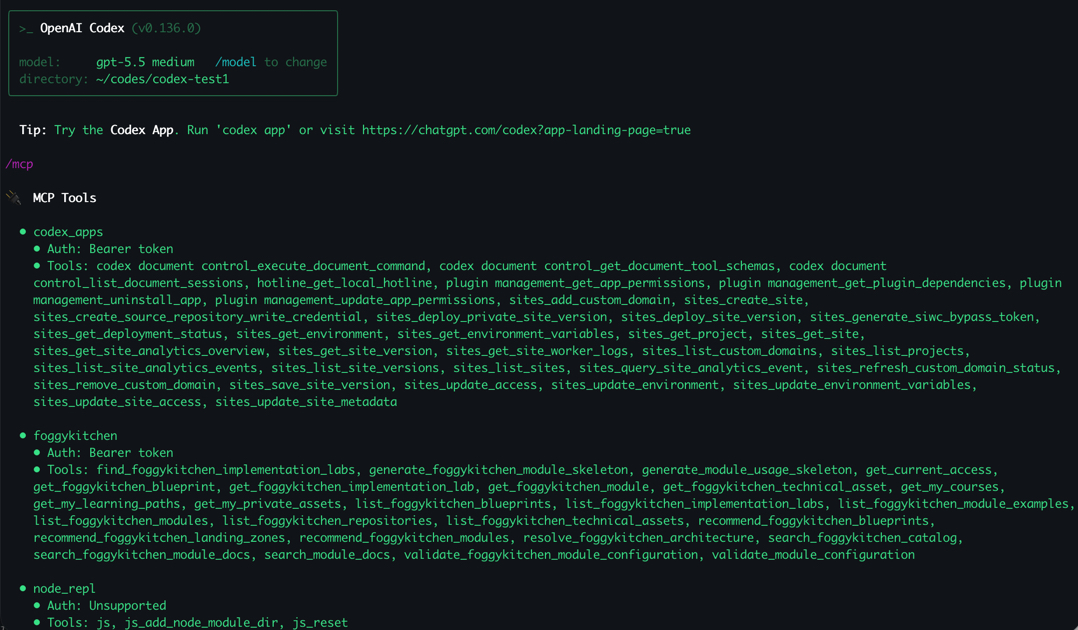Click find_foggykitchen_implementation_labs tool name
Viewport: 1078px width, 630px height.
pyautogui.click(x=226, y=470)
